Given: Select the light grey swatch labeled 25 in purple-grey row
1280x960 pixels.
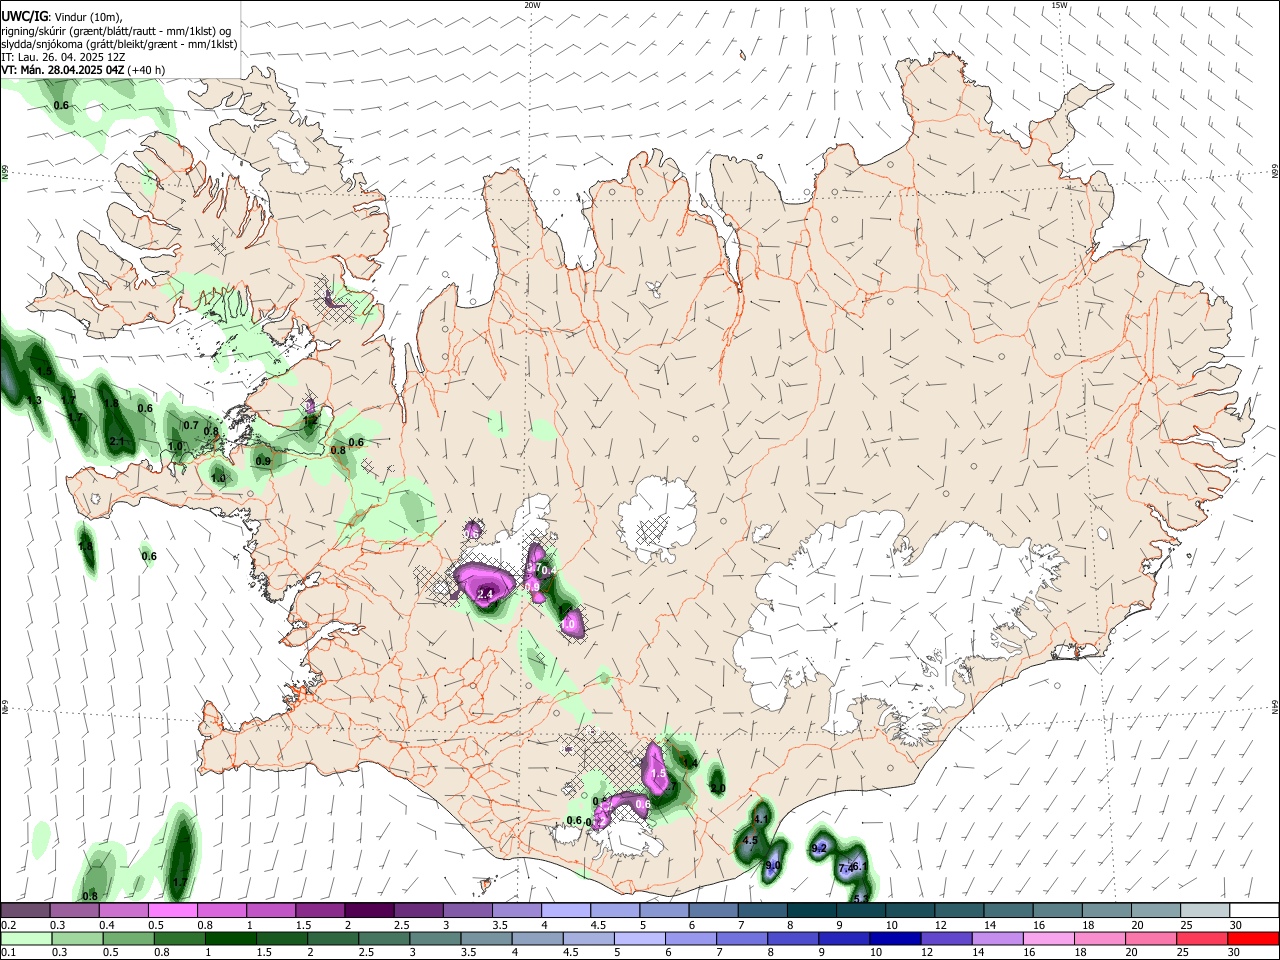Looking at the screenshot, I should coord(1204,910).
